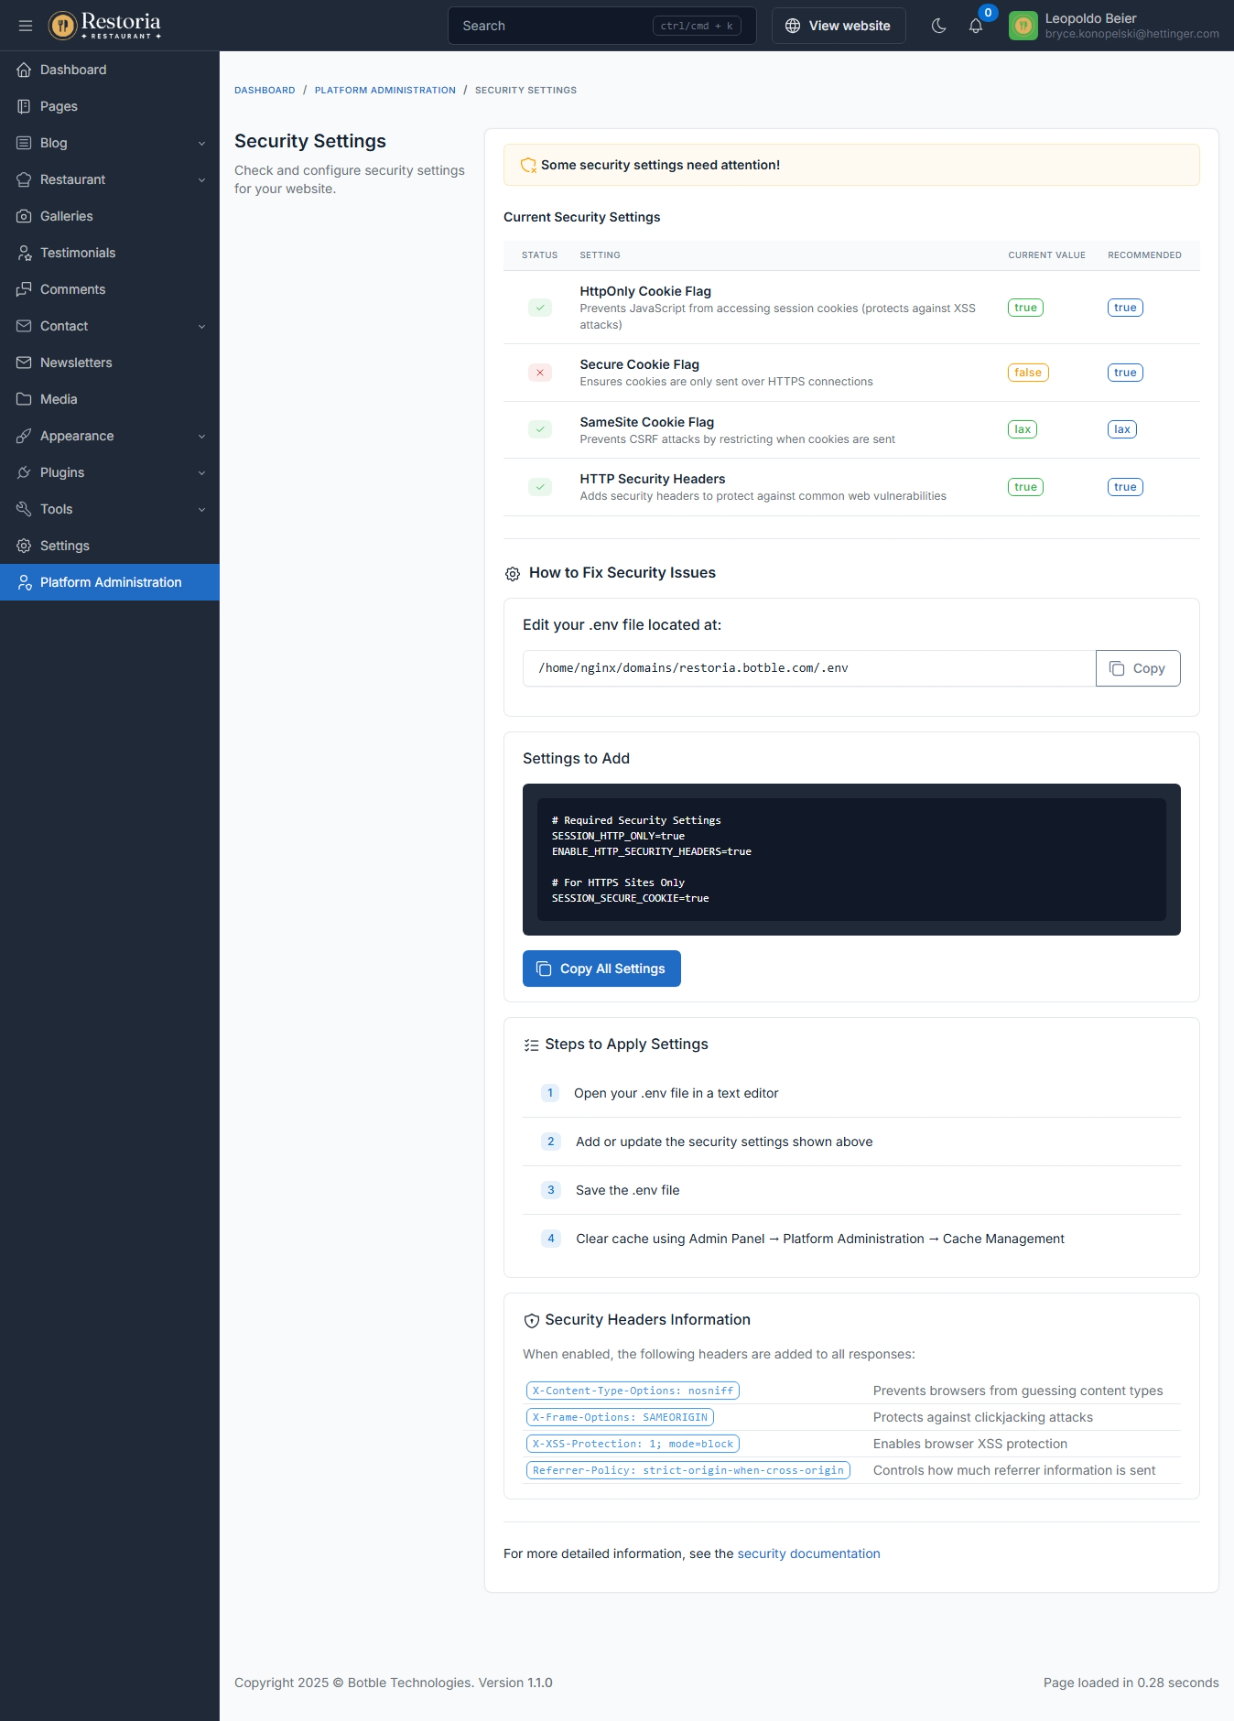Copy the .env file path

[x=1137, y=669]
